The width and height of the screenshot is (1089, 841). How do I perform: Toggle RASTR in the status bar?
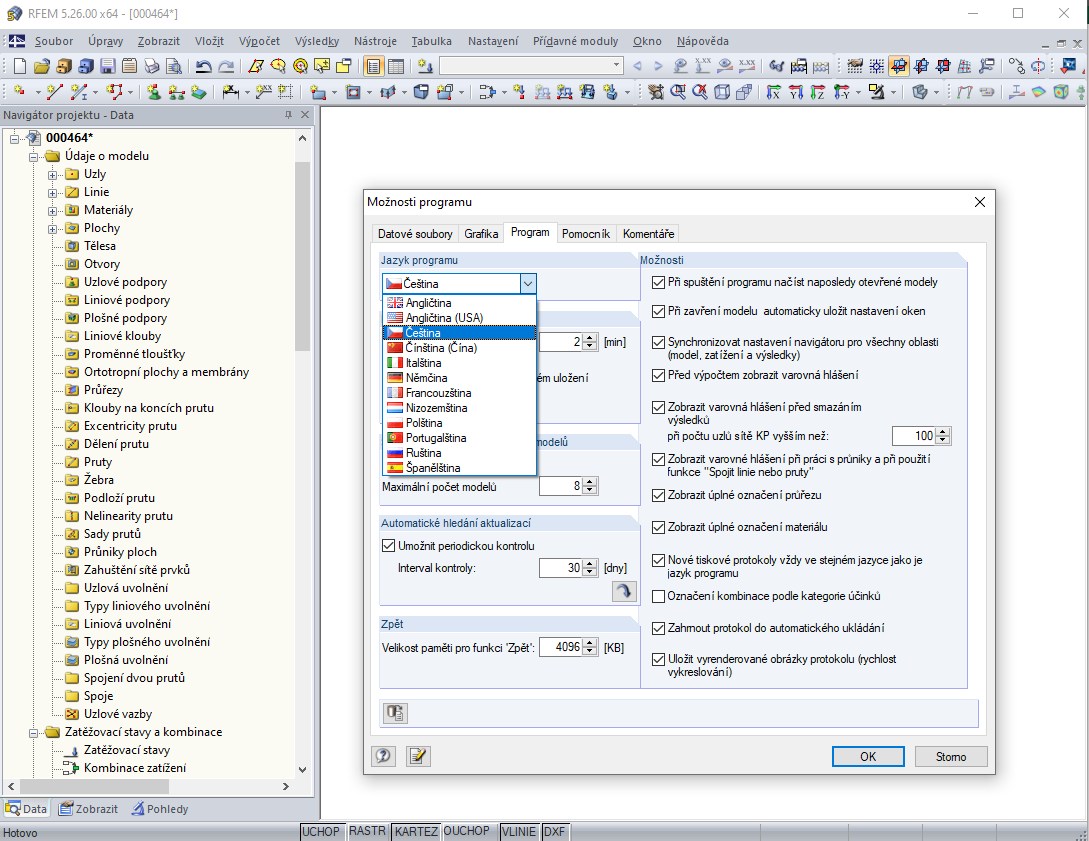click(x=367, y=831)
